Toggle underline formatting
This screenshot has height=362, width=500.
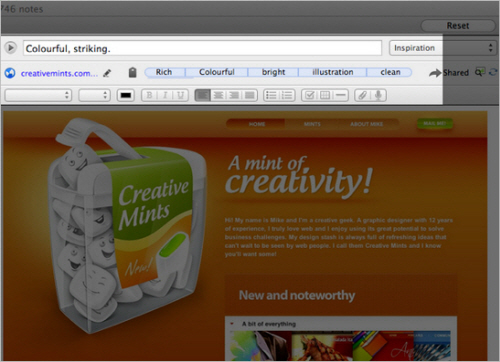180,96
